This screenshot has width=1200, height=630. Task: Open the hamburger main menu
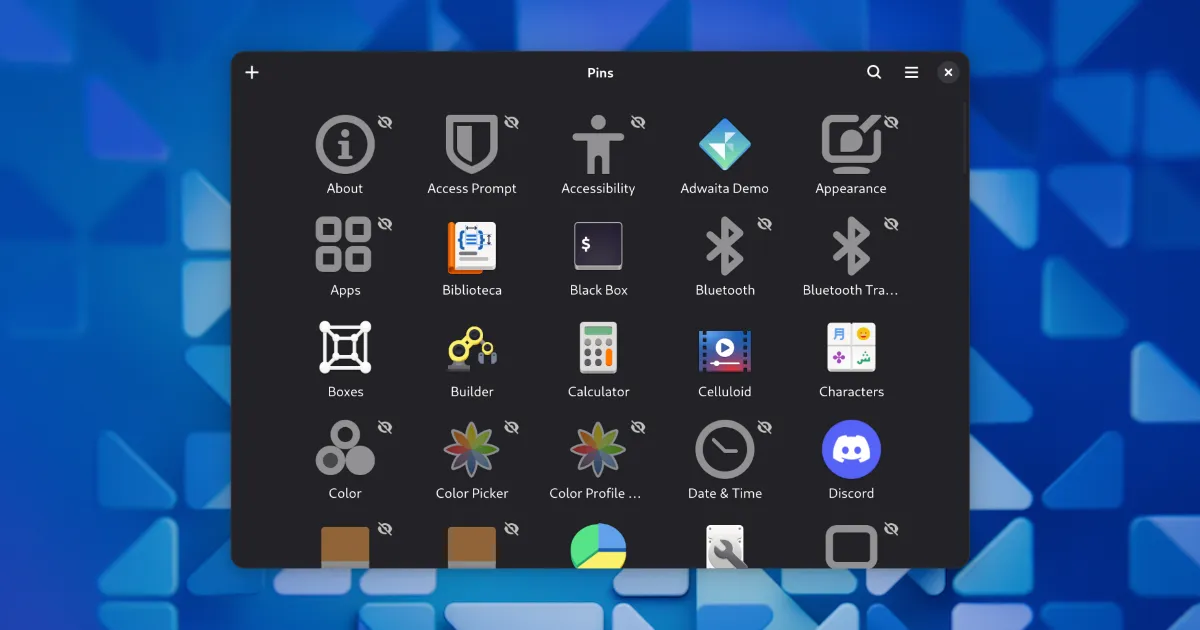(911, 72)
